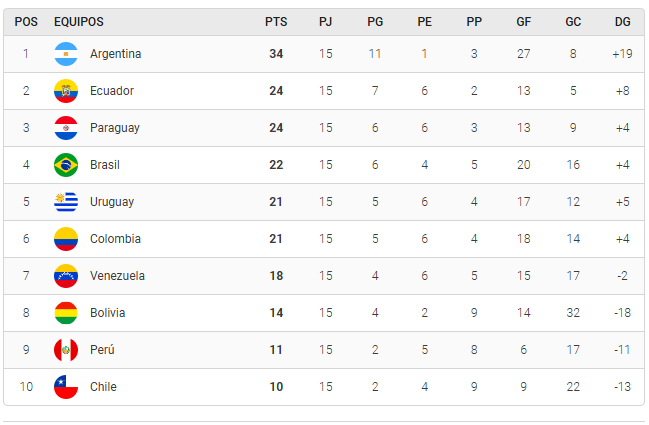Click the Ecuador flag icon
Viewport: 649px width, 425px height.
tap(66, 91)
